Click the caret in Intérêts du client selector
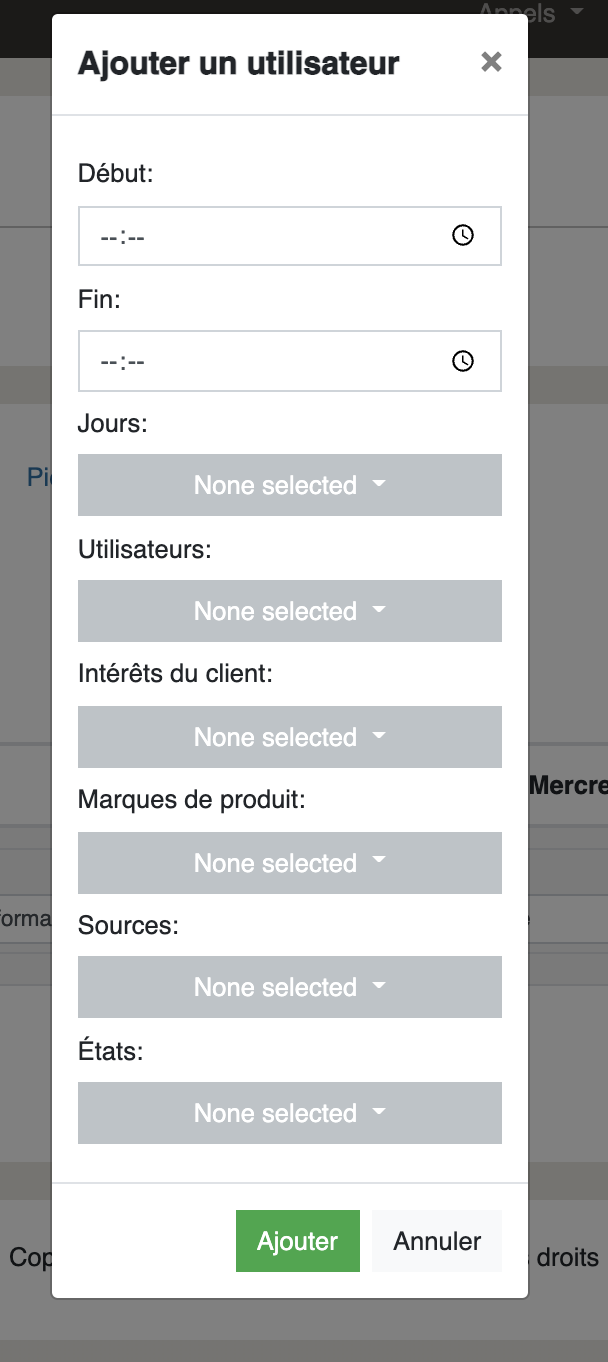 (378, 736)
